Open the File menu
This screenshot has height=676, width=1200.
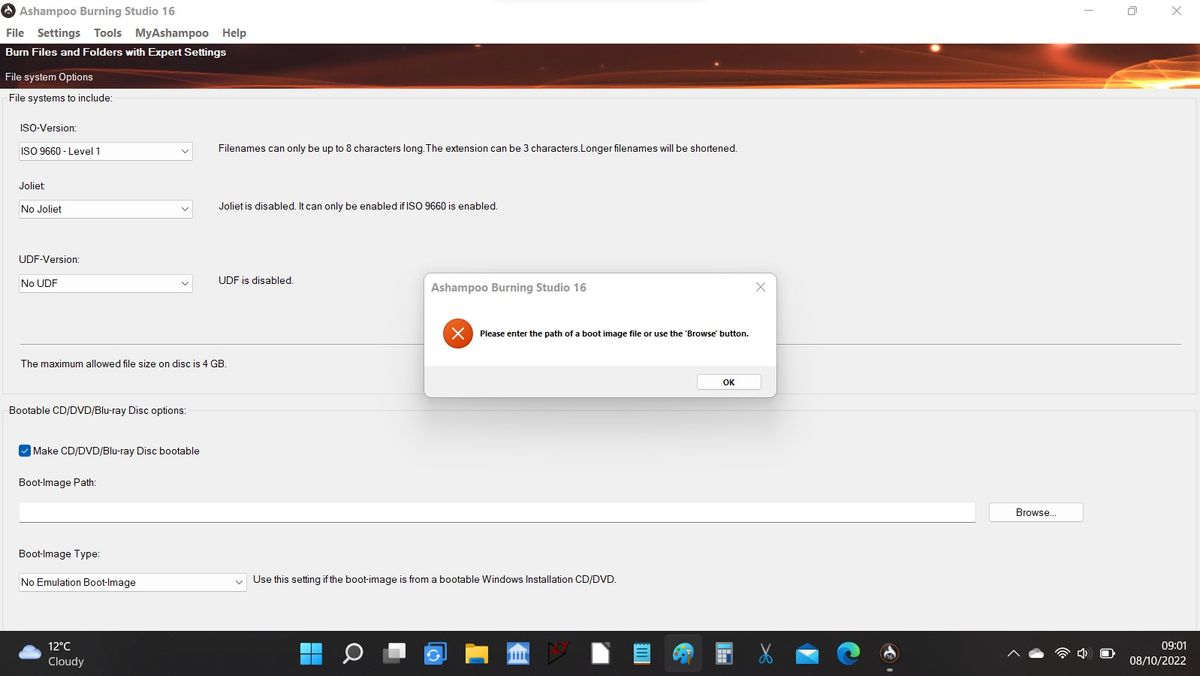(x=15, y=33)
